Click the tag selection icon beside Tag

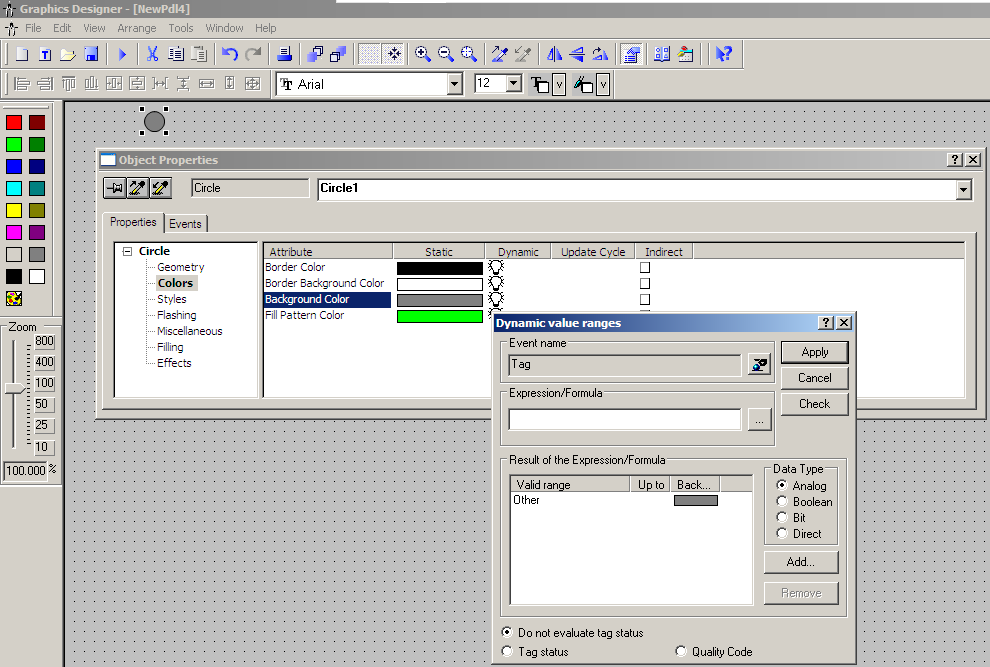click(759, 365)
